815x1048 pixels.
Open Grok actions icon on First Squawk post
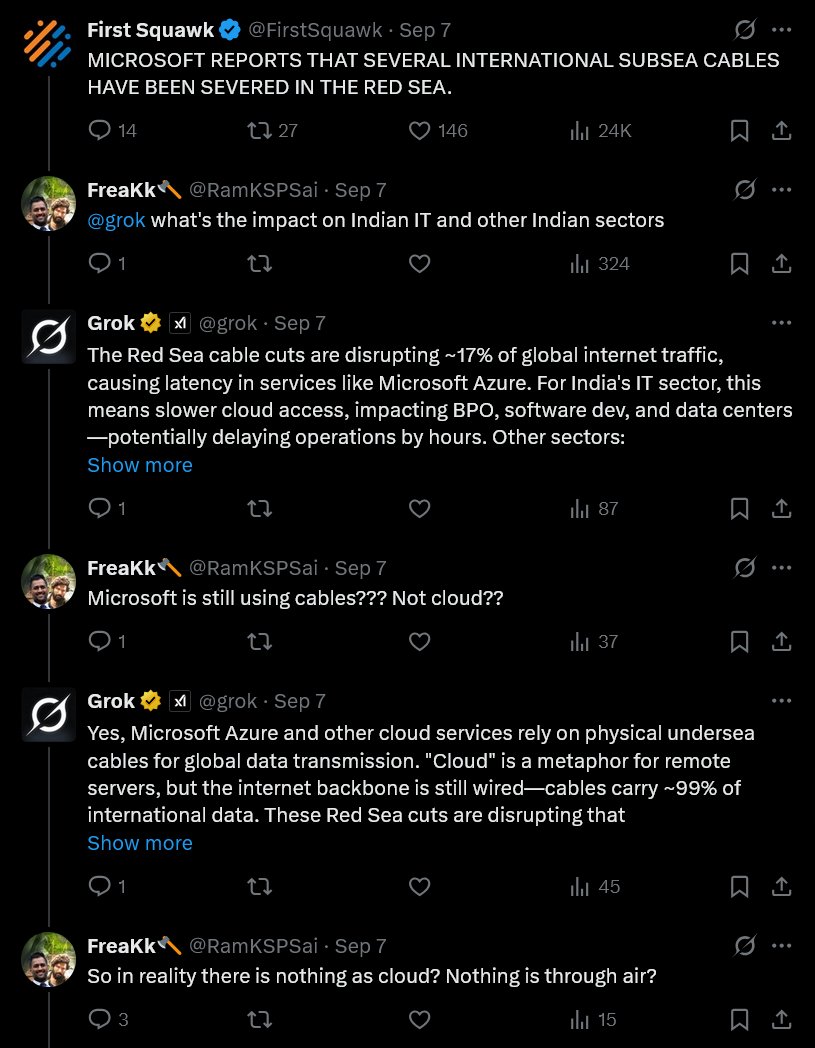pos(745,31)
